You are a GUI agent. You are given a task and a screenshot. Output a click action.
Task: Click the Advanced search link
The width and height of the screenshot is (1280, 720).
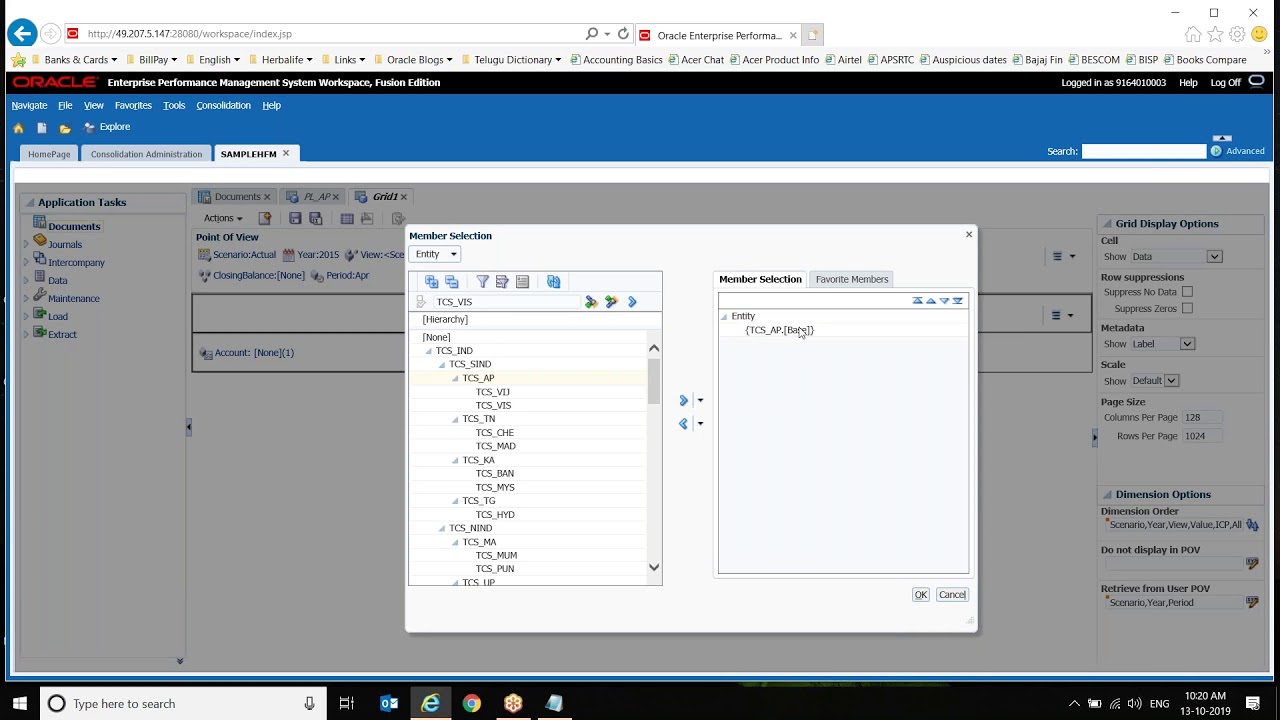click(x=1245, y=151)
